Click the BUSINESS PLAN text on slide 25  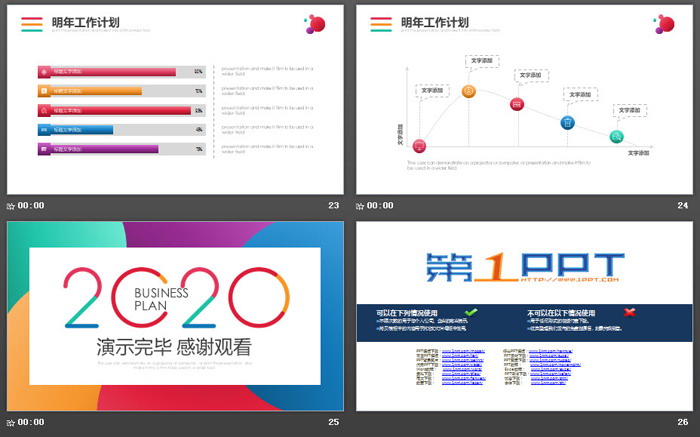(161, 299)
